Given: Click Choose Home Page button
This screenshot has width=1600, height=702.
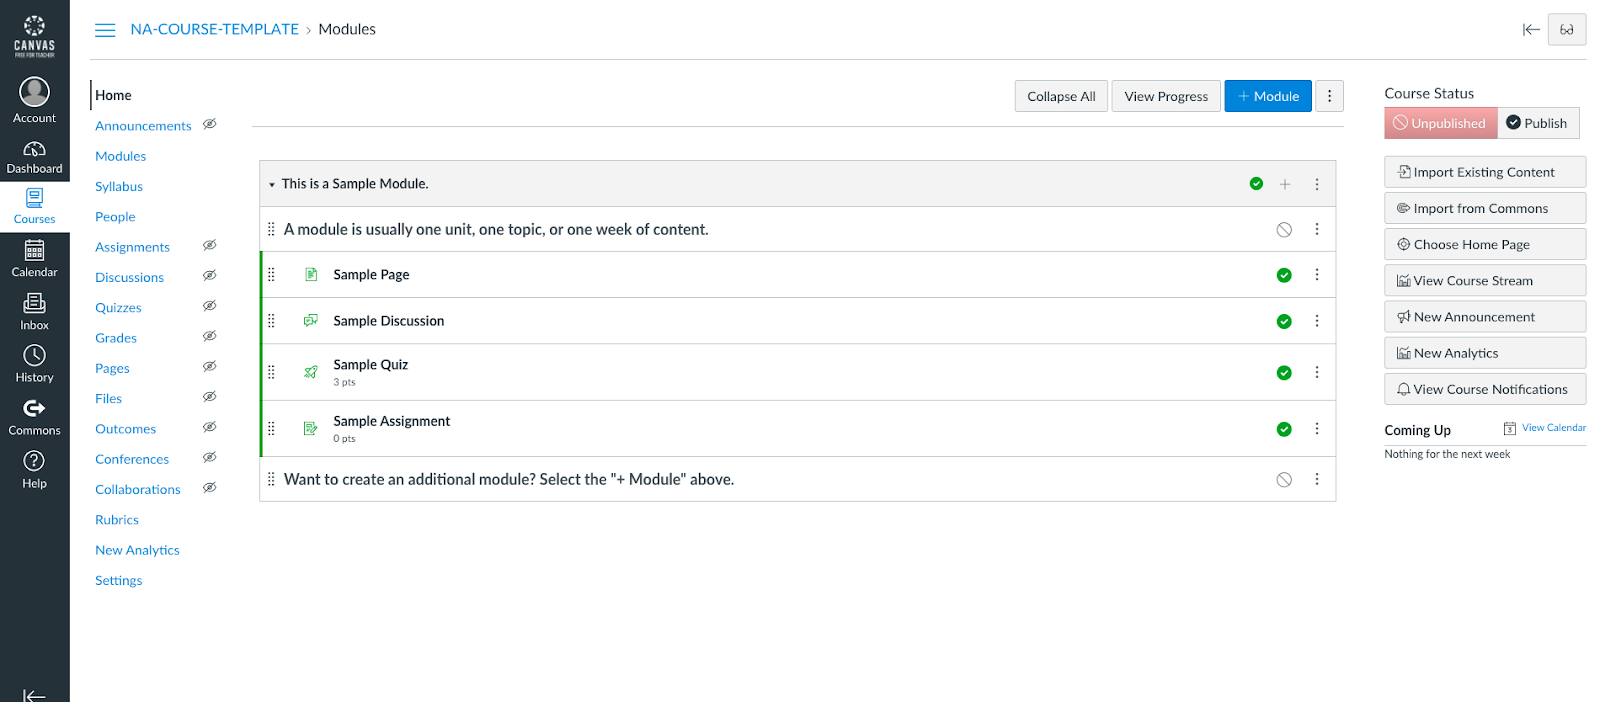Looking at the screenshot, I should (x=1485, y=244).
